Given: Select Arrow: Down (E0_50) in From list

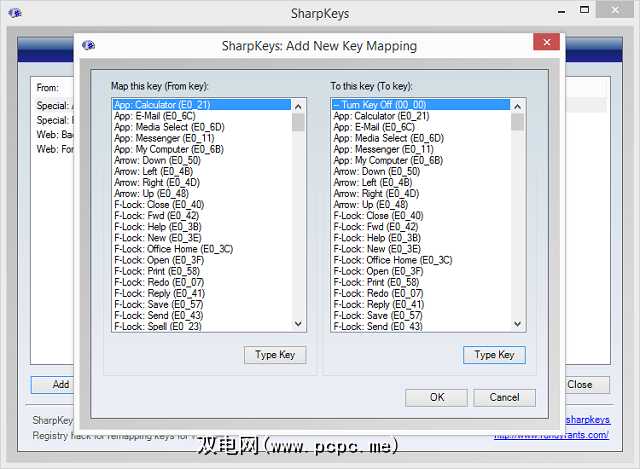Looking at the screenshot, I should pyautogui.click(x=202, y=160).
